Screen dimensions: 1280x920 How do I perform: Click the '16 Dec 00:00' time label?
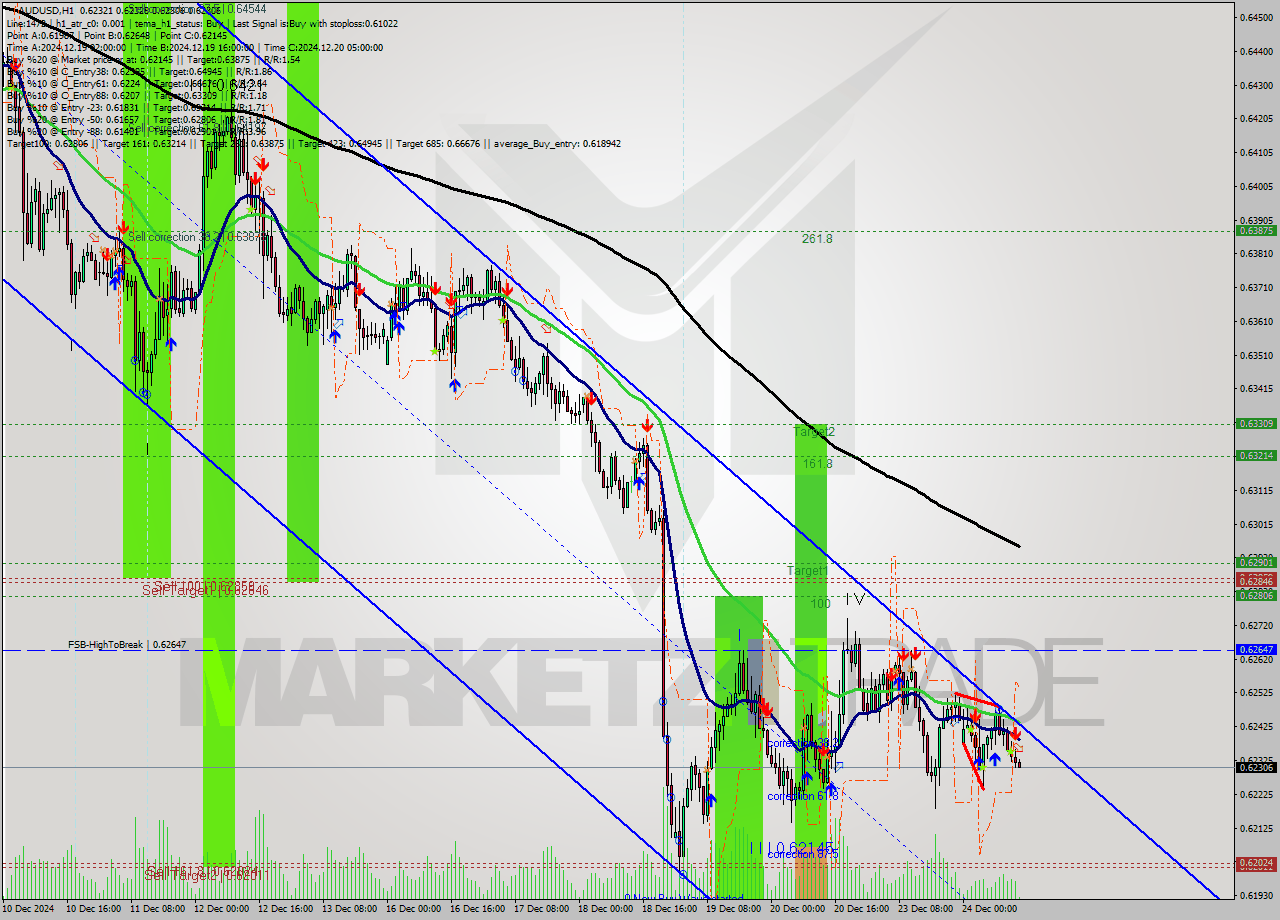point(412,909)
